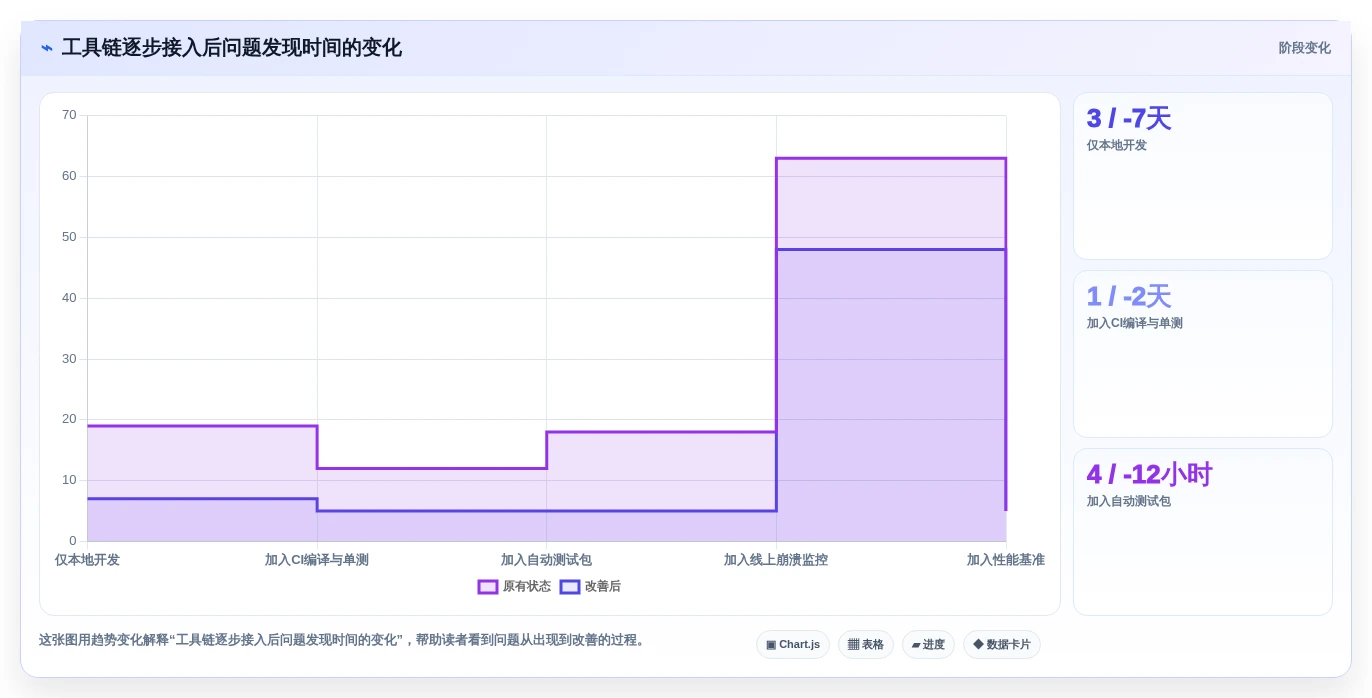Click the 4 / -12小时 value
This screenshot has width=1372, height=698.
coord(1149,475)
